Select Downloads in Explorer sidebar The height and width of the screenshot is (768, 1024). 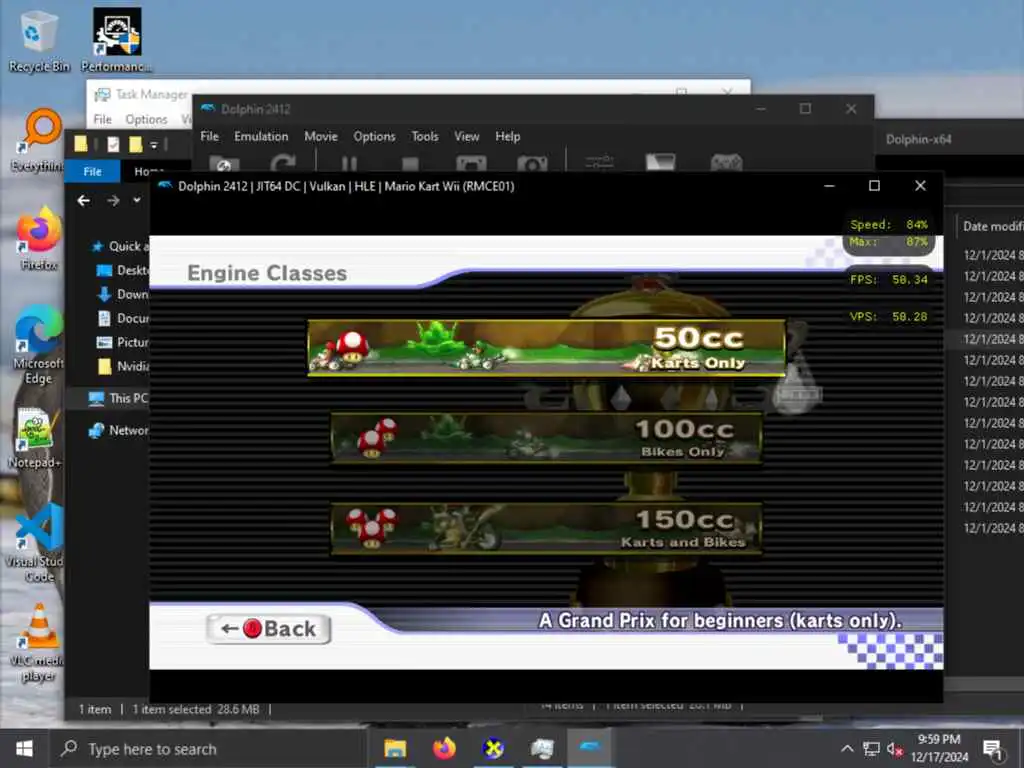tap(122, 294)
